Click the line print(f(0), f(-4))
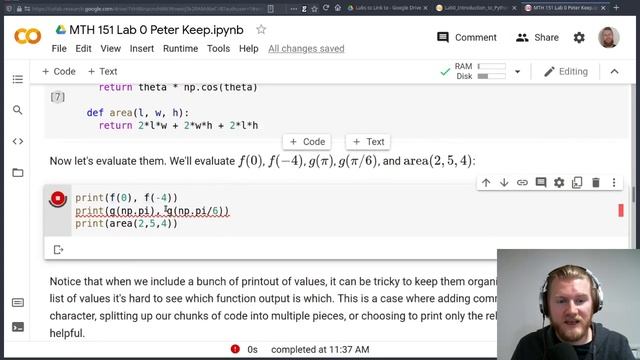 [x=127, y=198]
